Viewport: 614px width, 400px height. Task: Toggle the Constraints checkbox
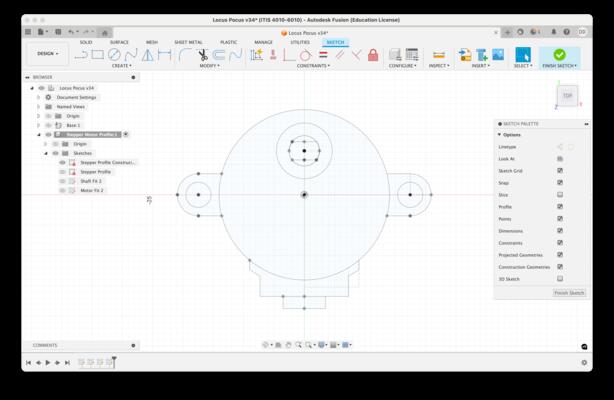pyautogui.click(x=560, y=243)
